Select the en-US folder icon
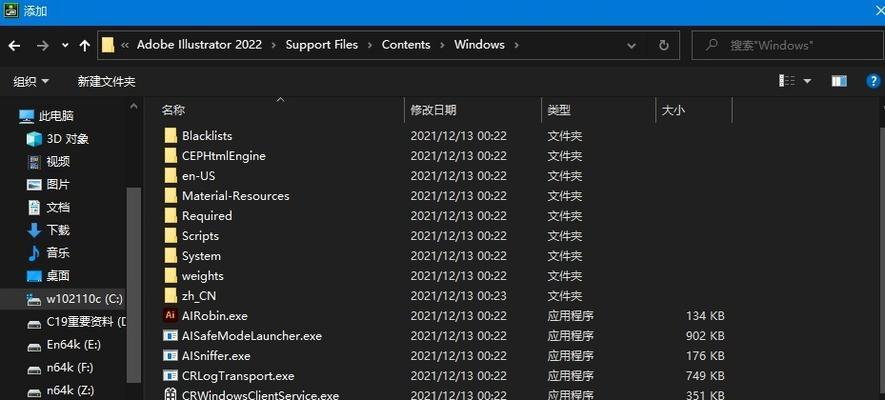This screenshot has width=885, height=400. [x=171, y=176]
